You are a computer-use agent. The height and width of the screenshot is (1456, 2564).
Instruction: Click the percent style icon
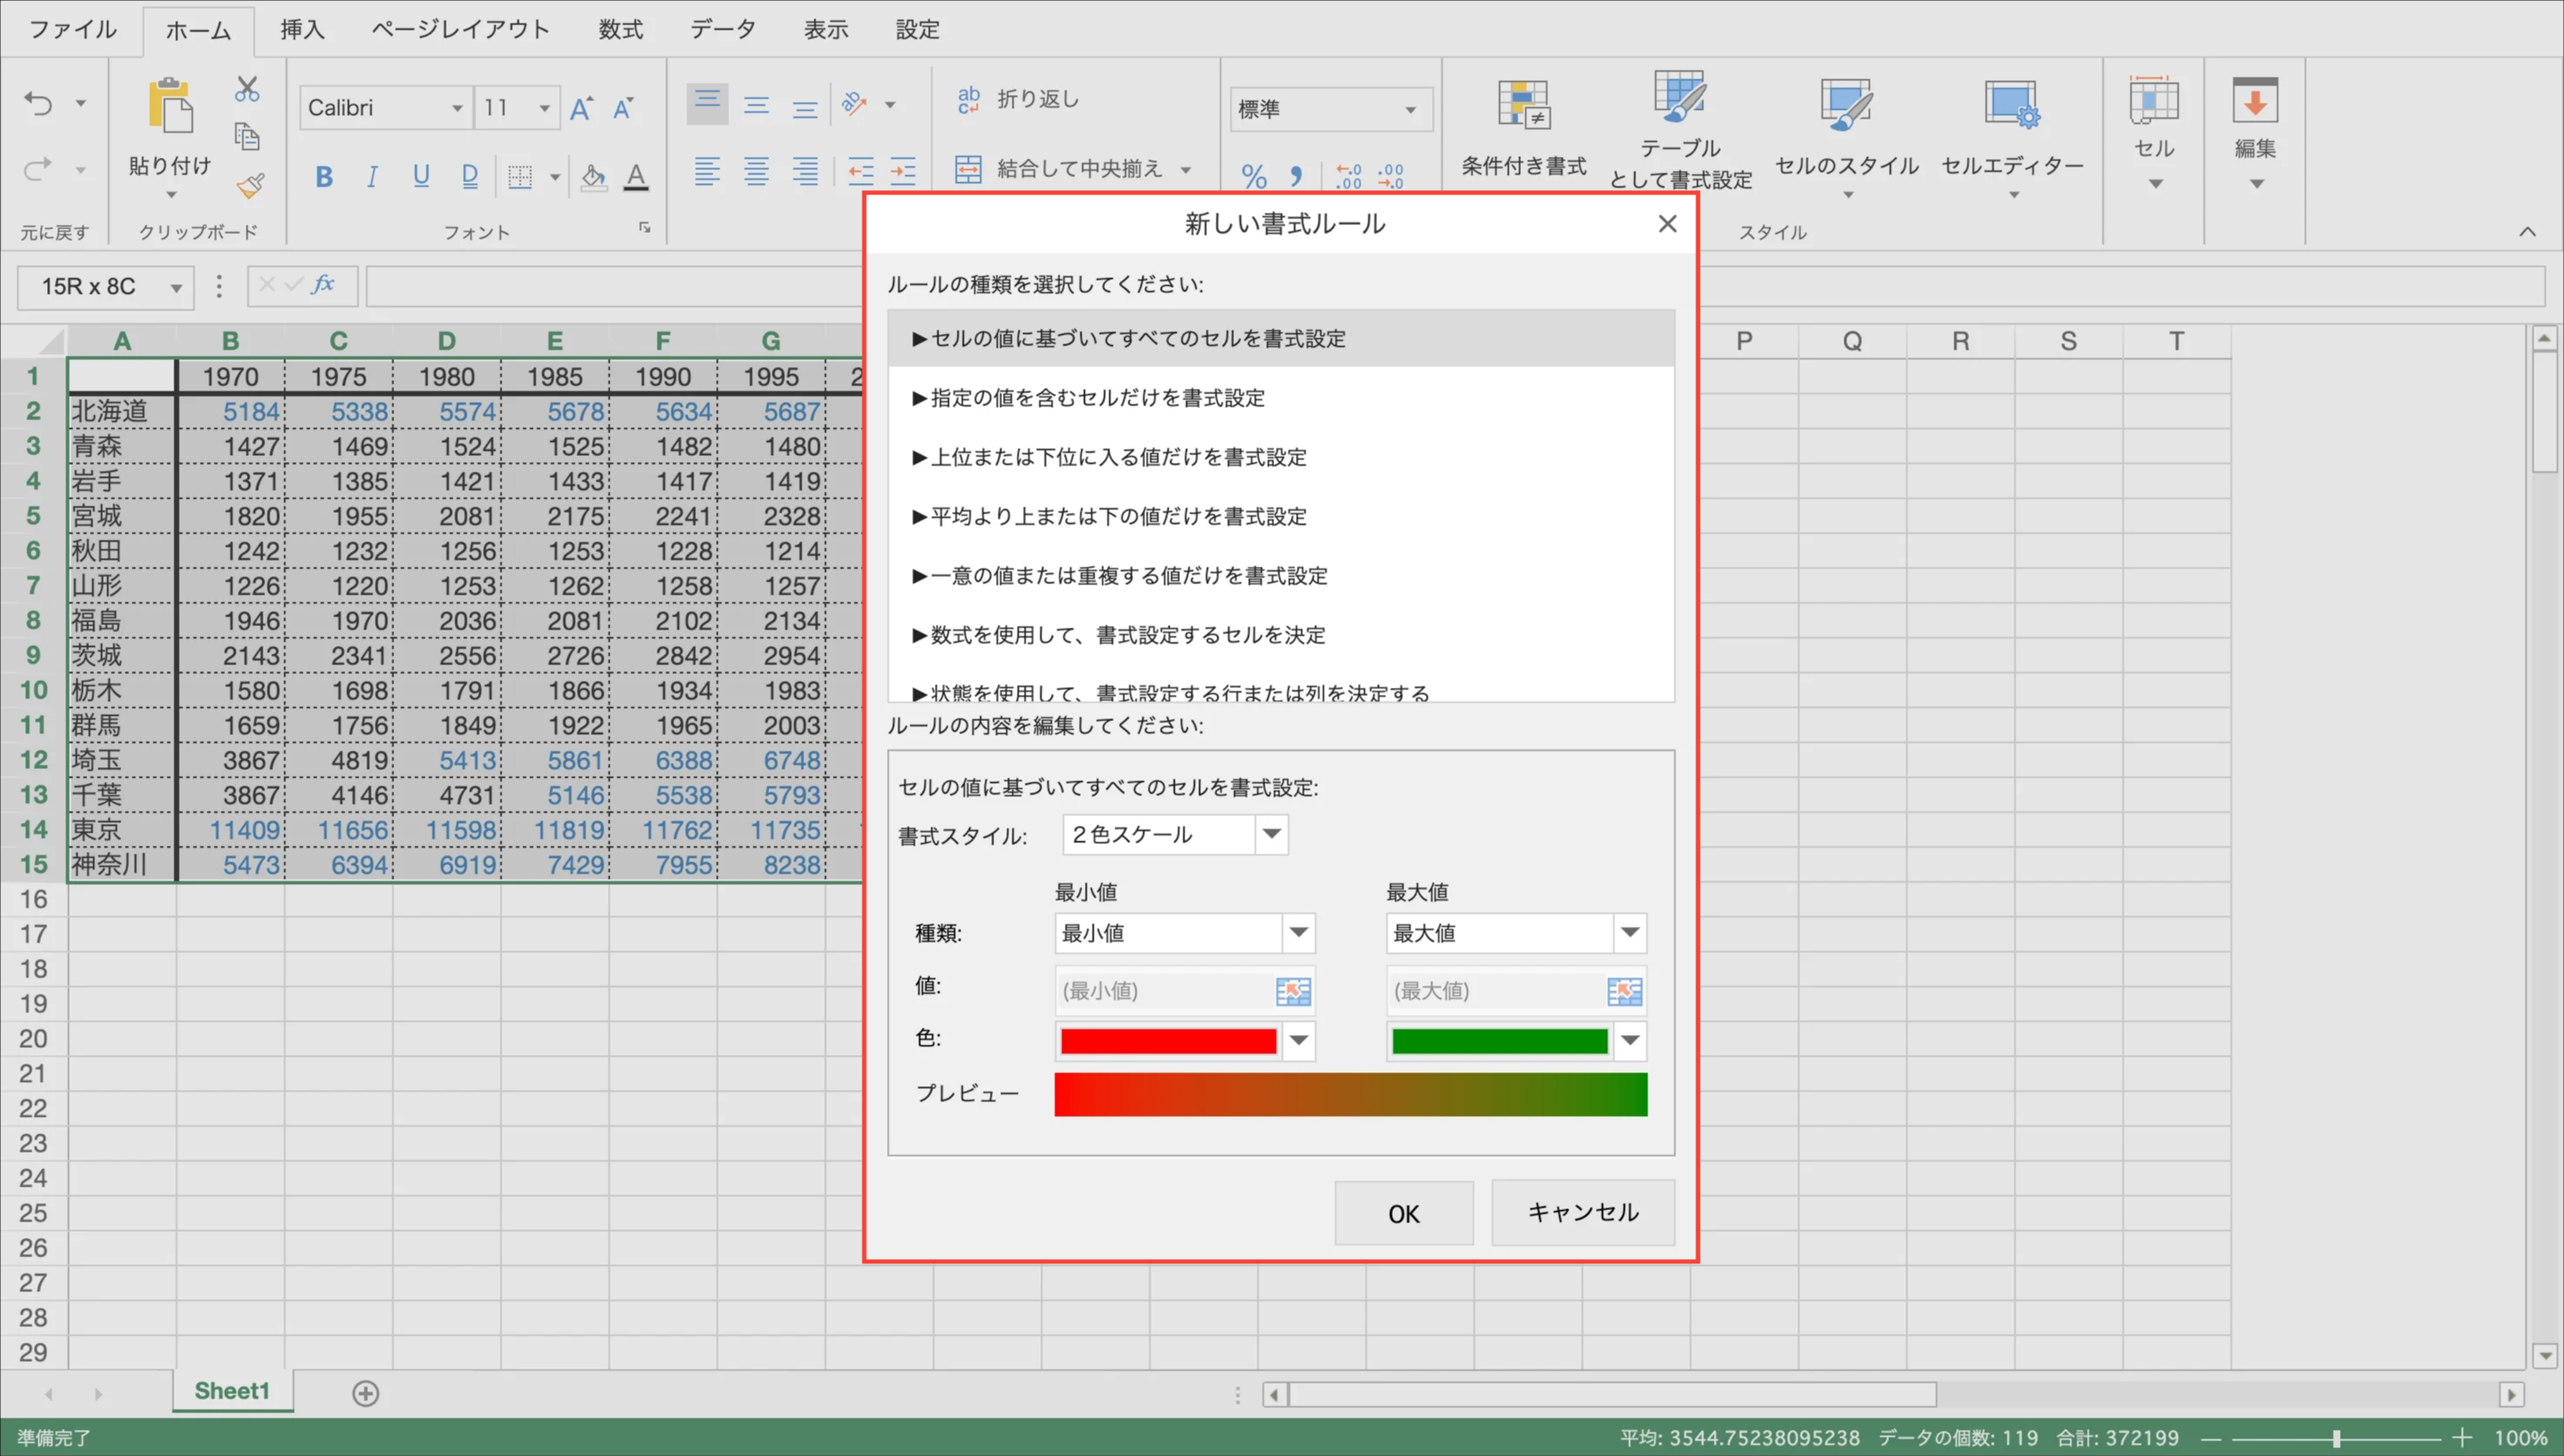[x=1253, y=177]
